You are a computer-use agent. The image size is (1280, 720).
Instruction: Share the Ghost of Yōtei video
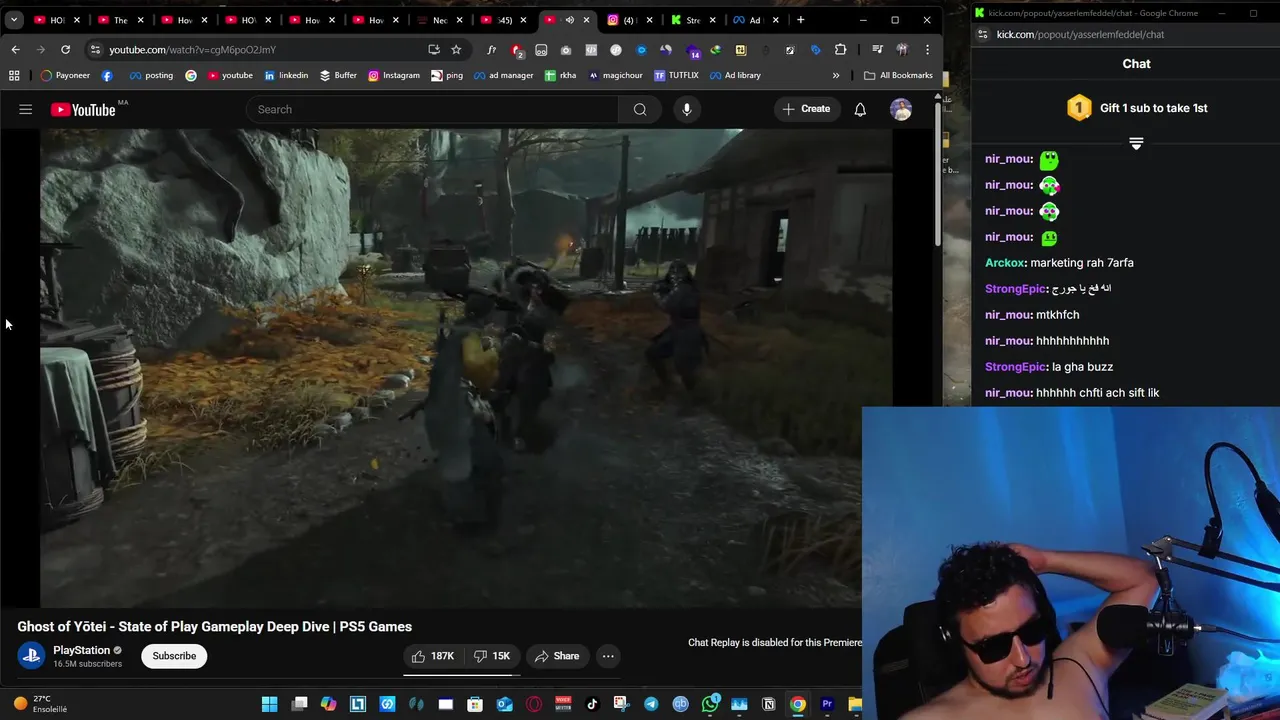tap(557, 656)
